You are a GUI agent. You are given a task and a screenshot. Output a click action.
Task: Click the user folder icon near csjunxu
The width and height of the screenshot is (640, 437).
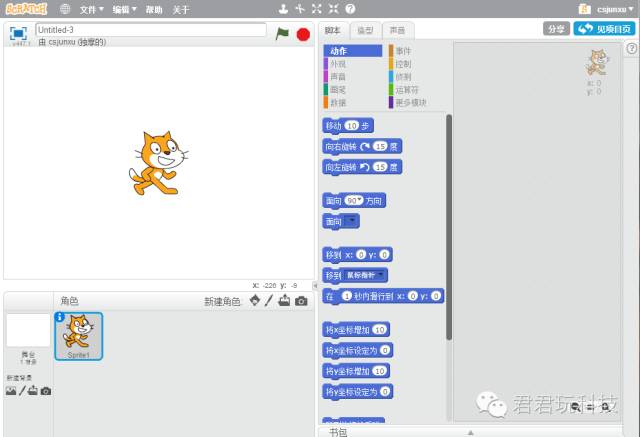point(584,9)
